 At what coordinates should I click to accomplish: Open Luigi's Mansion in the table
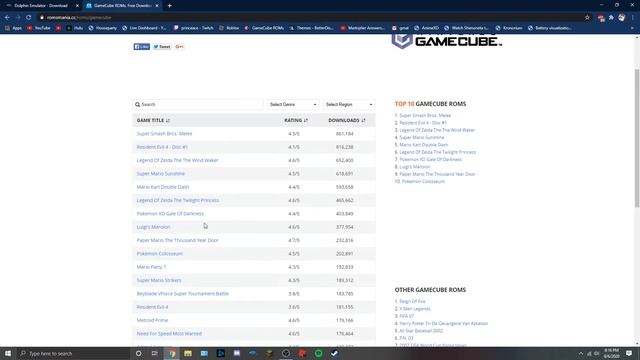coord(153,227)
